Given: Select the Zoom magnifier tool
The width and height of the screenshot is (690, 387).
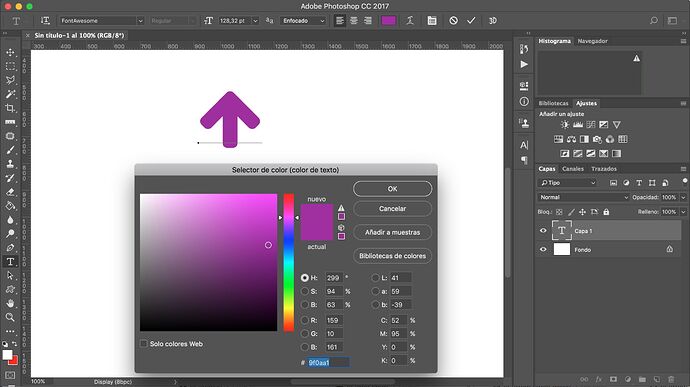Looking at the screenshot, I should click(10, 317).
